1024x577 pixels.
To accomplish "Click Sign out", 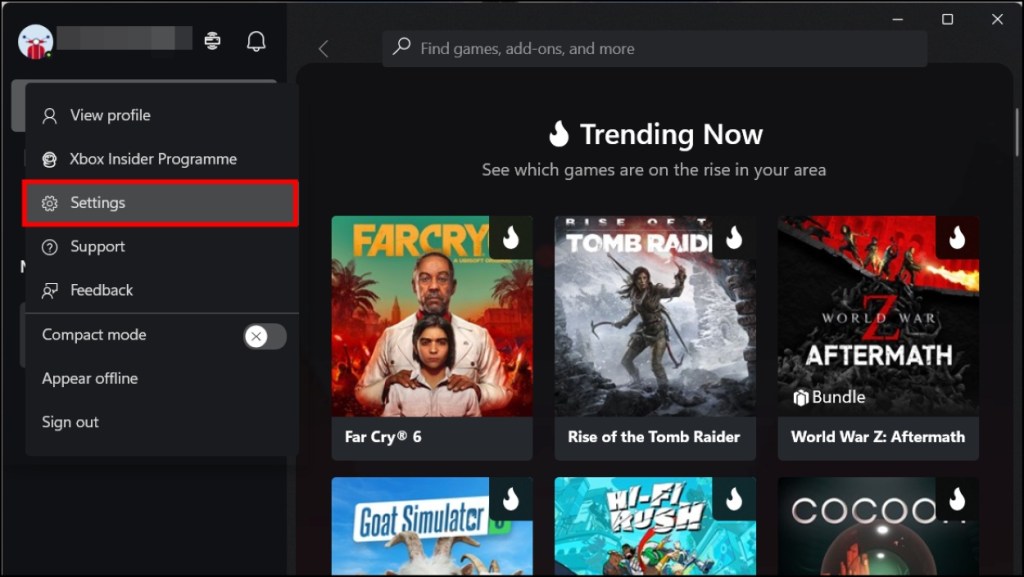I will coord(71,422).
